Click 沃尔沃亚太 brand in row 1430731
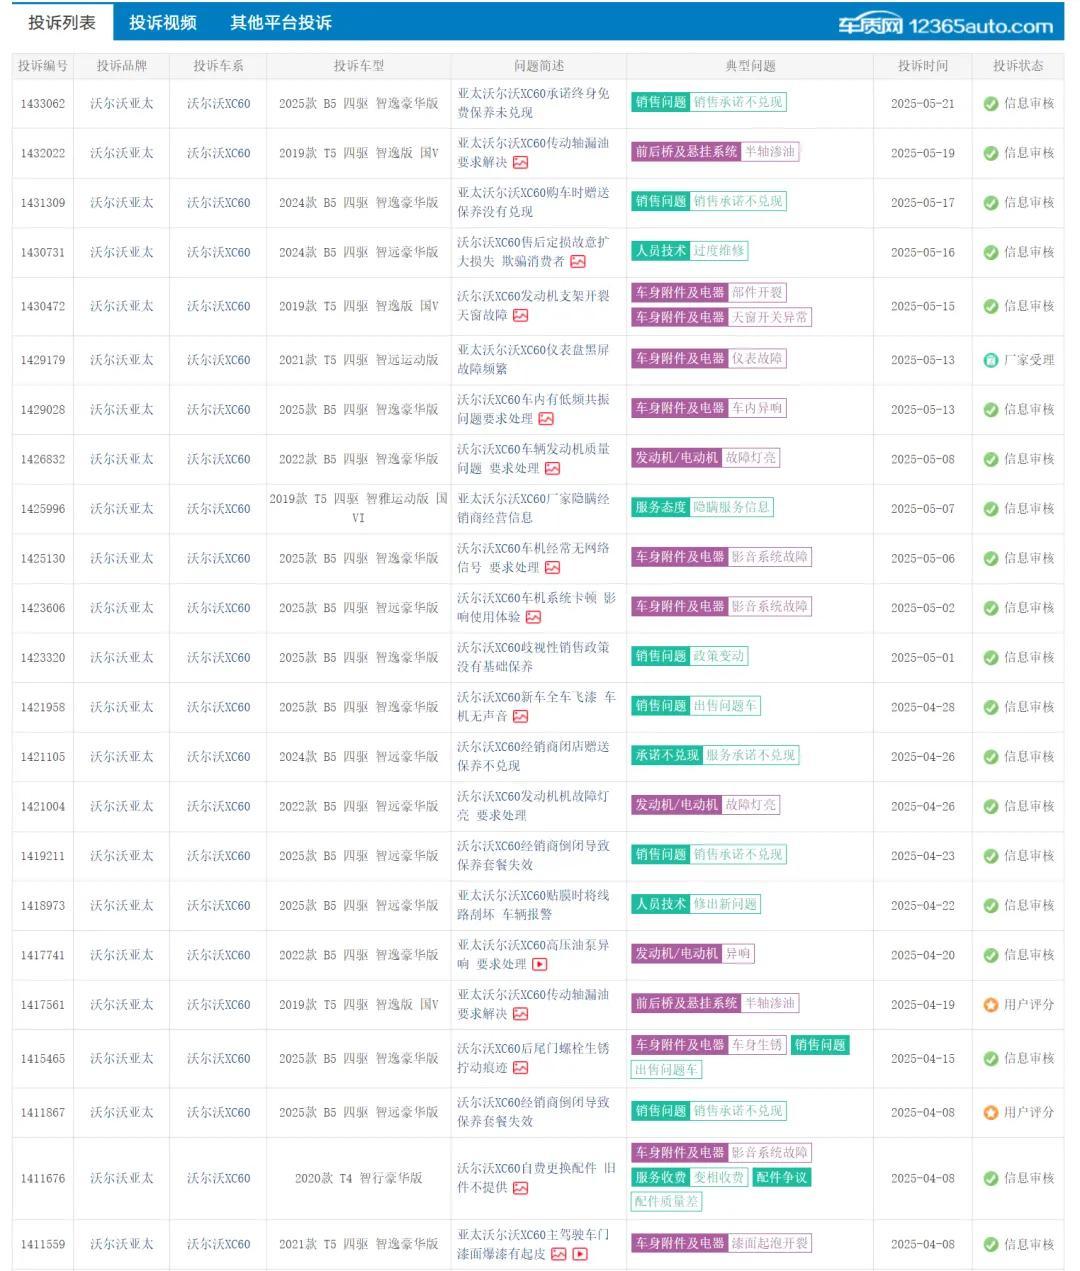Image resolution: width=1080 pixels, height=1271 pixels. (122, 252)
